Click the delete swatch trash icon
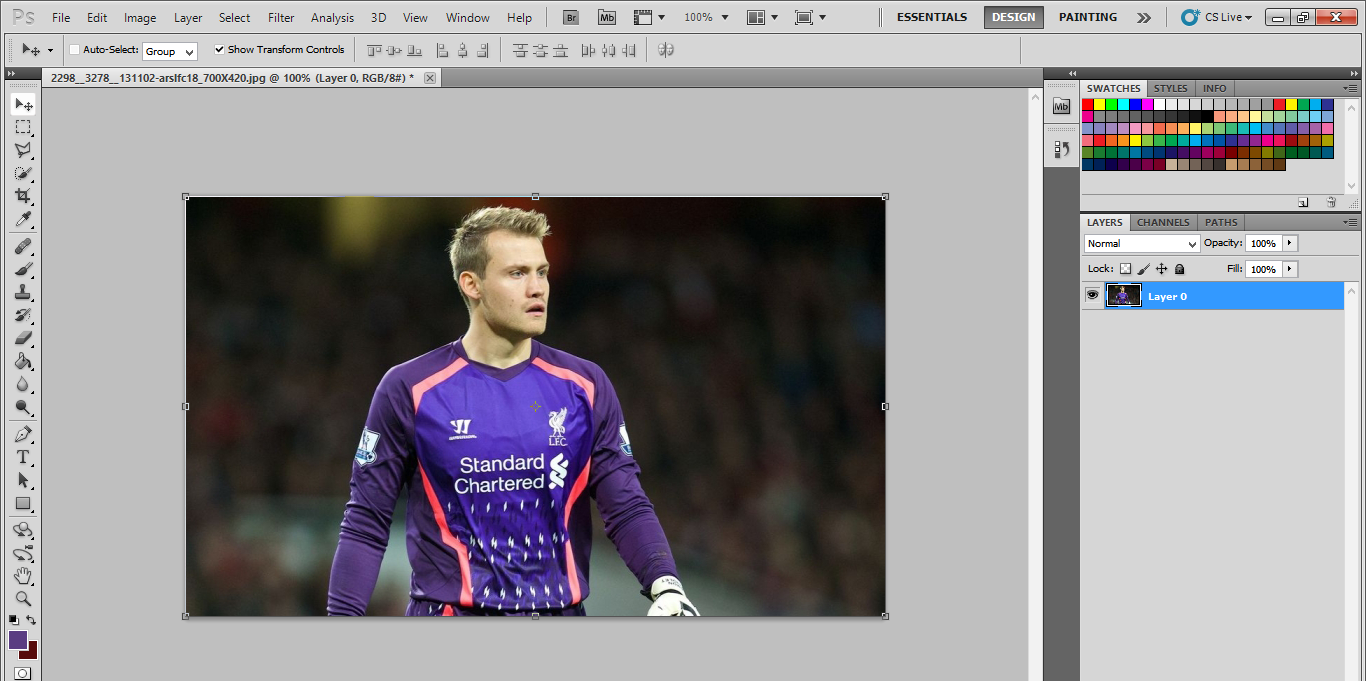This screenshot has height=681, width=1366. point(1330,202)
